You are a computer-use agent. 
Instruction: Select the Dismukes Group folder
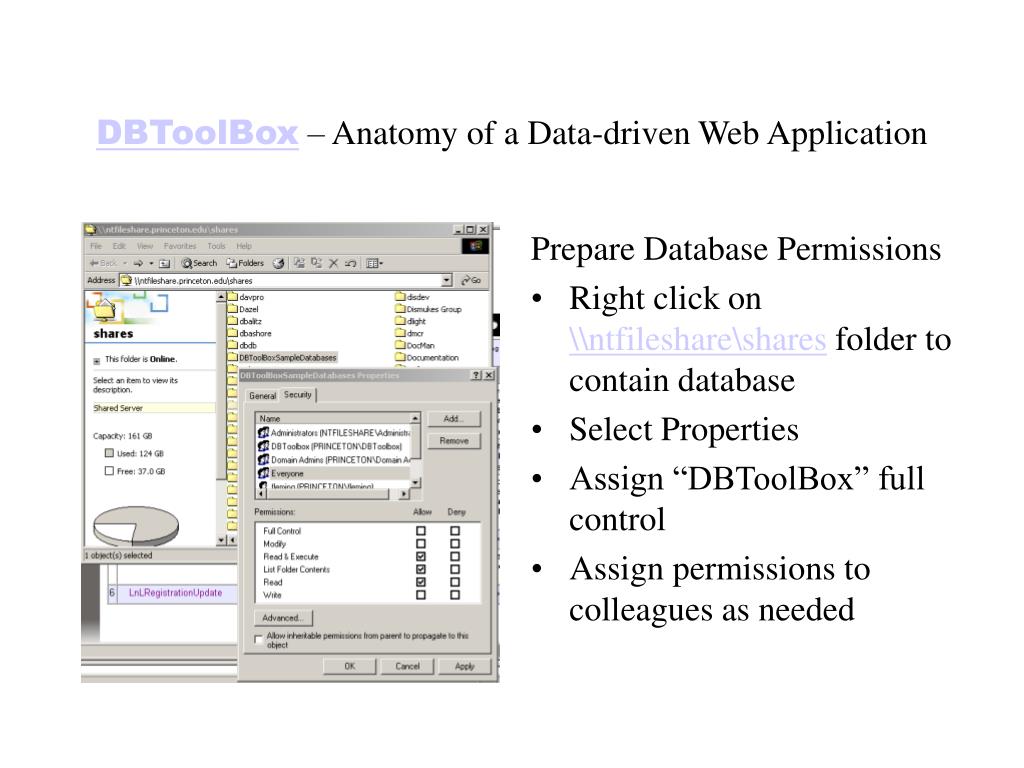coord(428,310)
